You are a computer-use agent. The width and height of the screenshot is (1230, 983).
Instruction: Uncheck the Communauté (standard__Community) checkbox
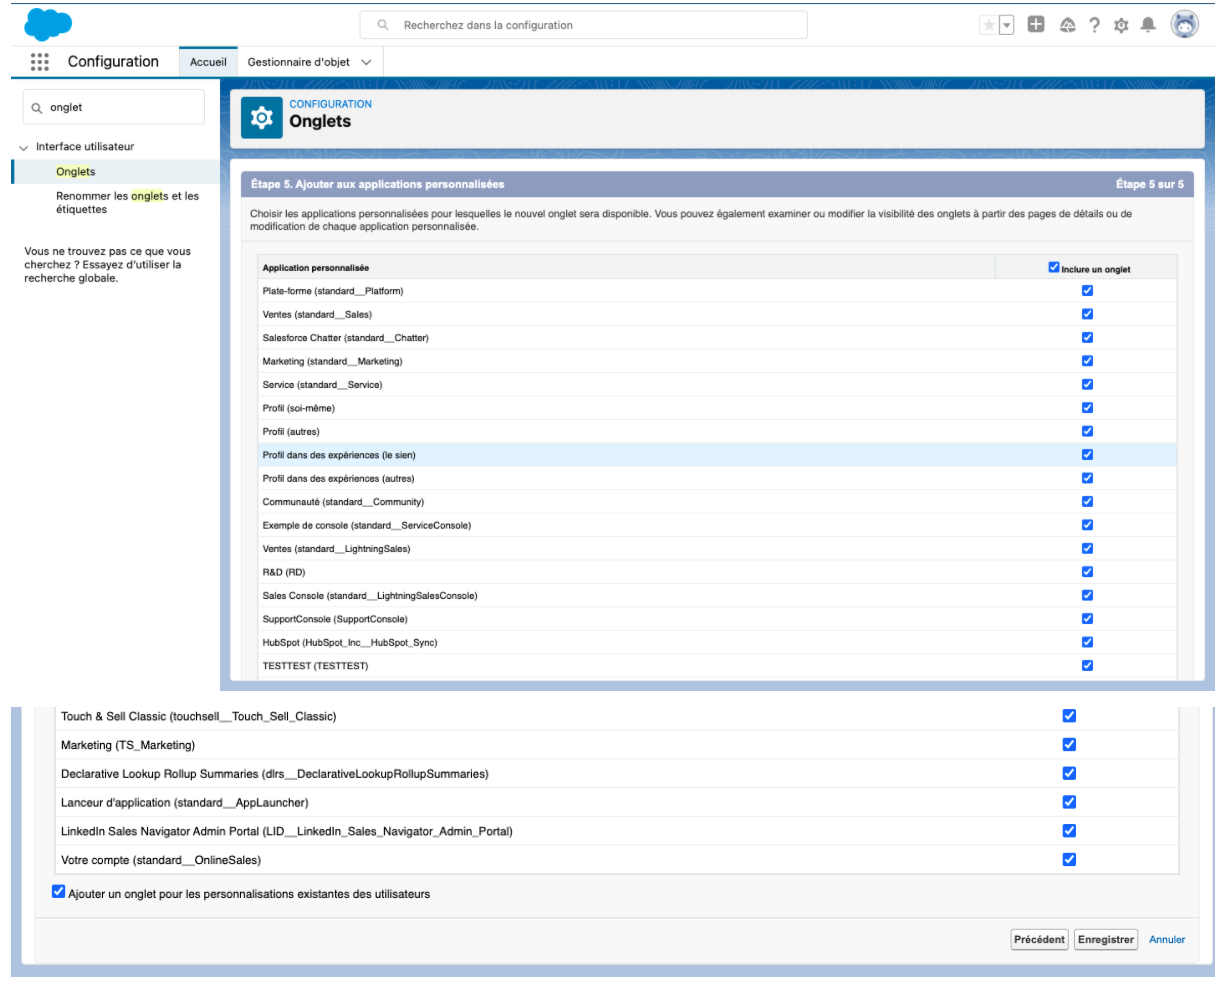[x=1087, y=502]
